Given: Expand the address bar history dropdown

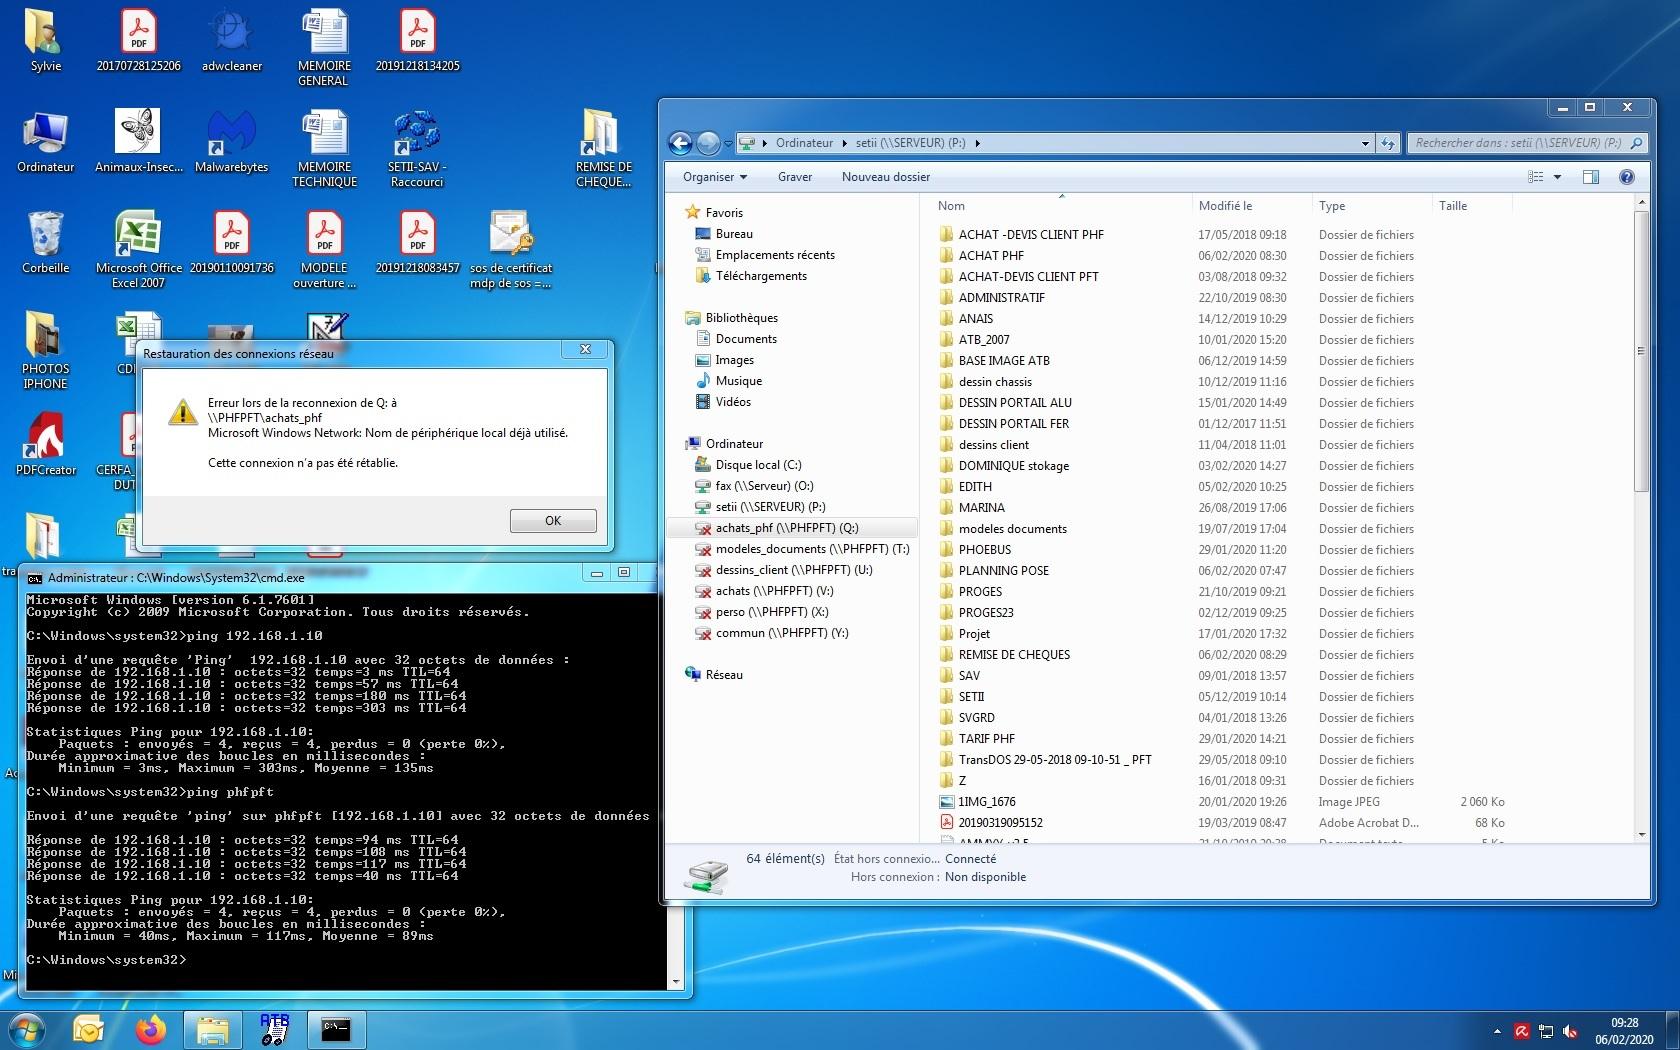Looking at the screenshot, I should click(1365, 143).
